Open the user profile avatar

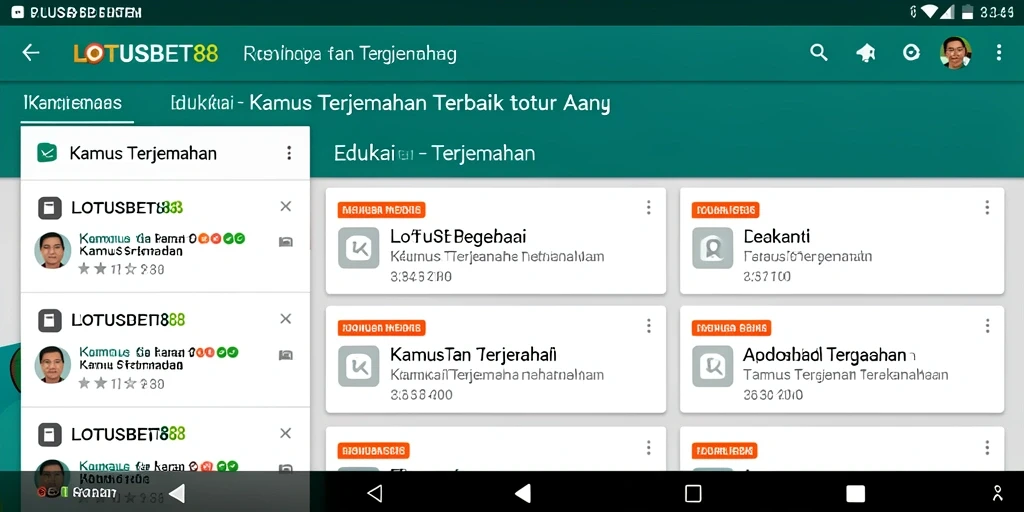(955, 53)
